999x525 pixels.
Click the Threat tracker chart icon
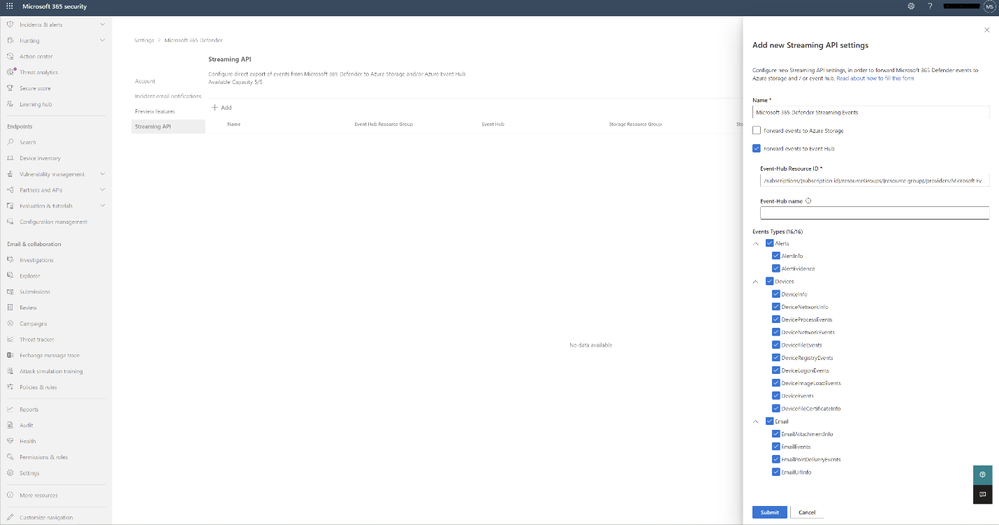(10, 340)
